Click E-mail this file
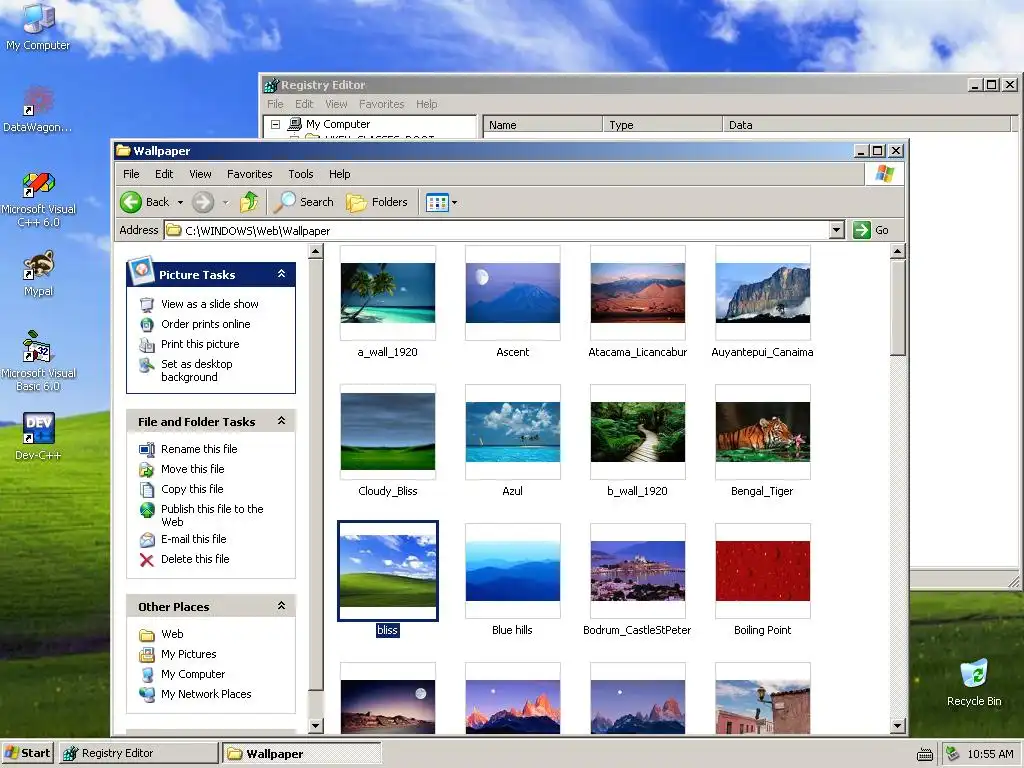The width and height of the screenshot is (1024, 768). (193, 539)
